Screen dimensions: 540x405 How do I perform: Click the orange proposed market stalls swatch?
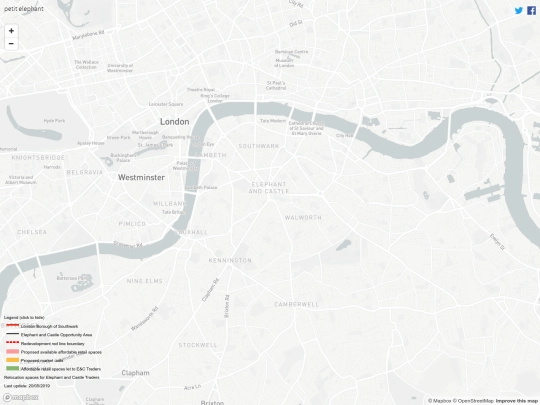coord(12,360)
